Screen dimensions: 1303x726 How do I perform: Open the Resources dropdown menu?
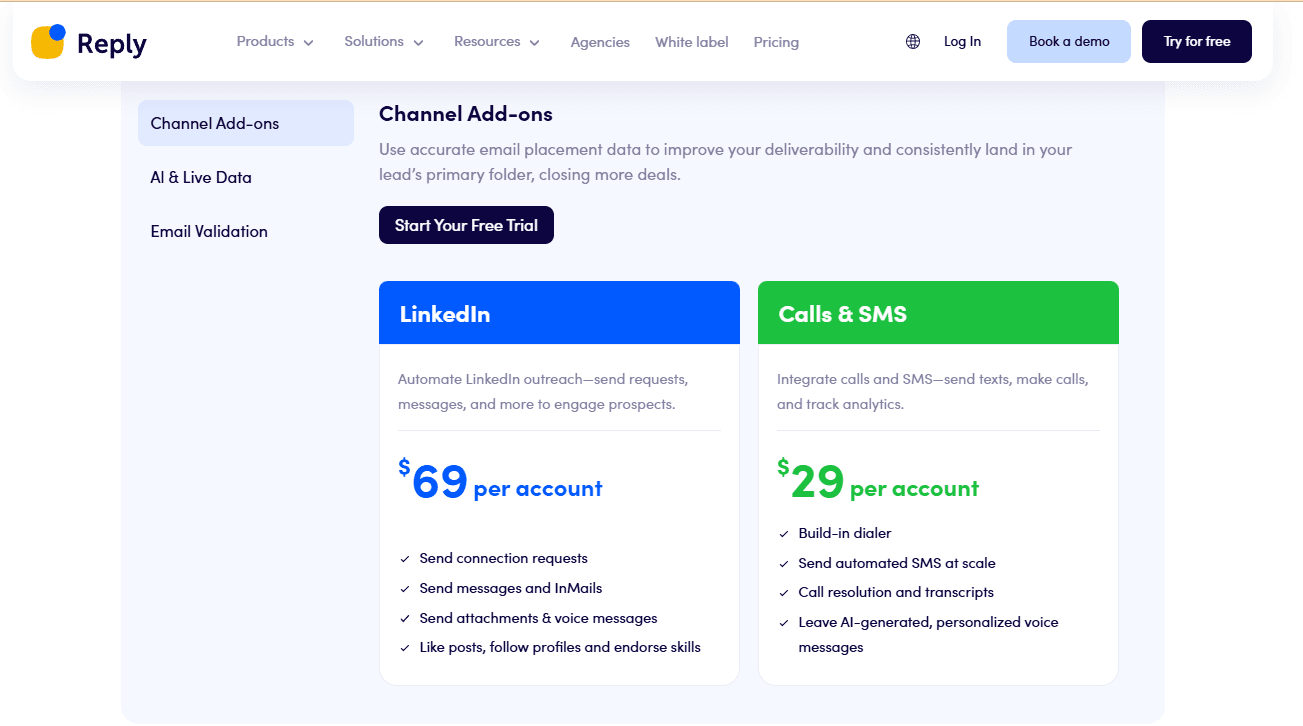click(x=497, y=42)
